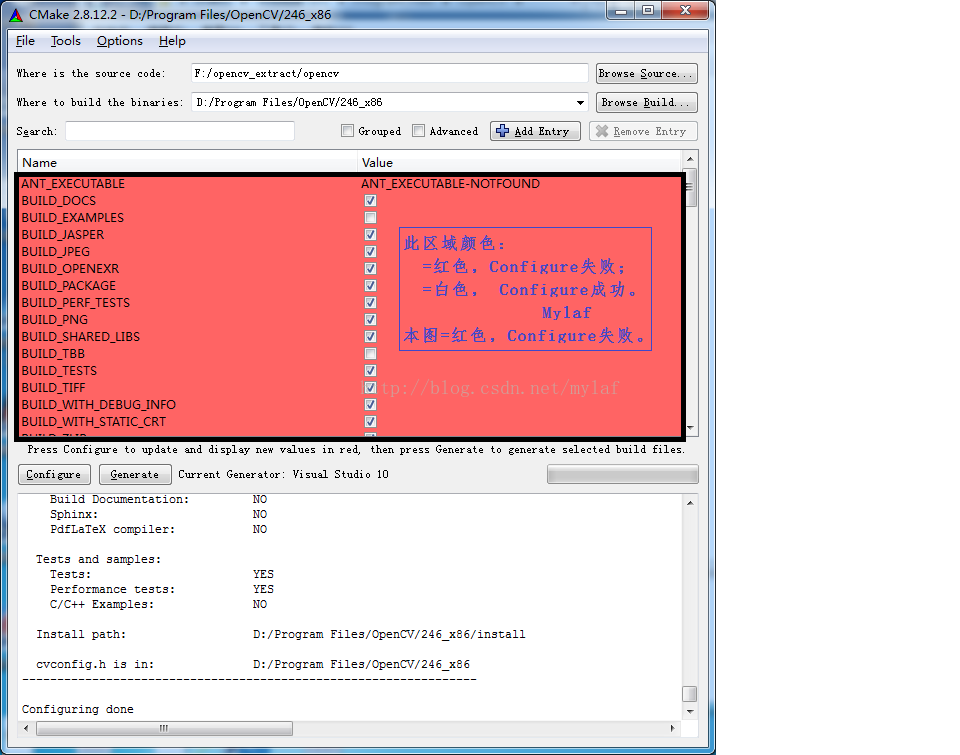Click the output log scroll left arrow
This screenshot has width=960, height=755.
pyautogui.click(x=26, y=729)
